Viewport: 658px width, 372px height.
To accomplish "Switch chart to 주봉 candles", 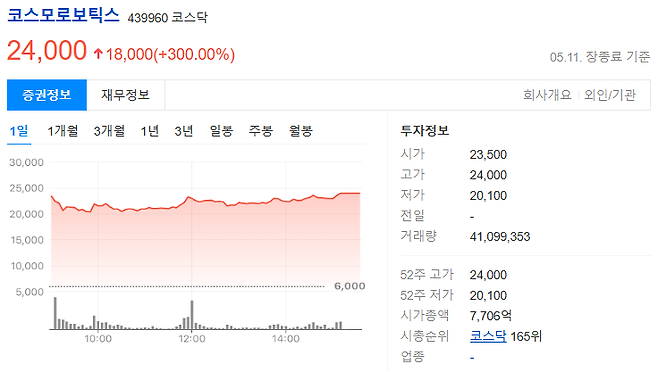I will click(261, 131).
